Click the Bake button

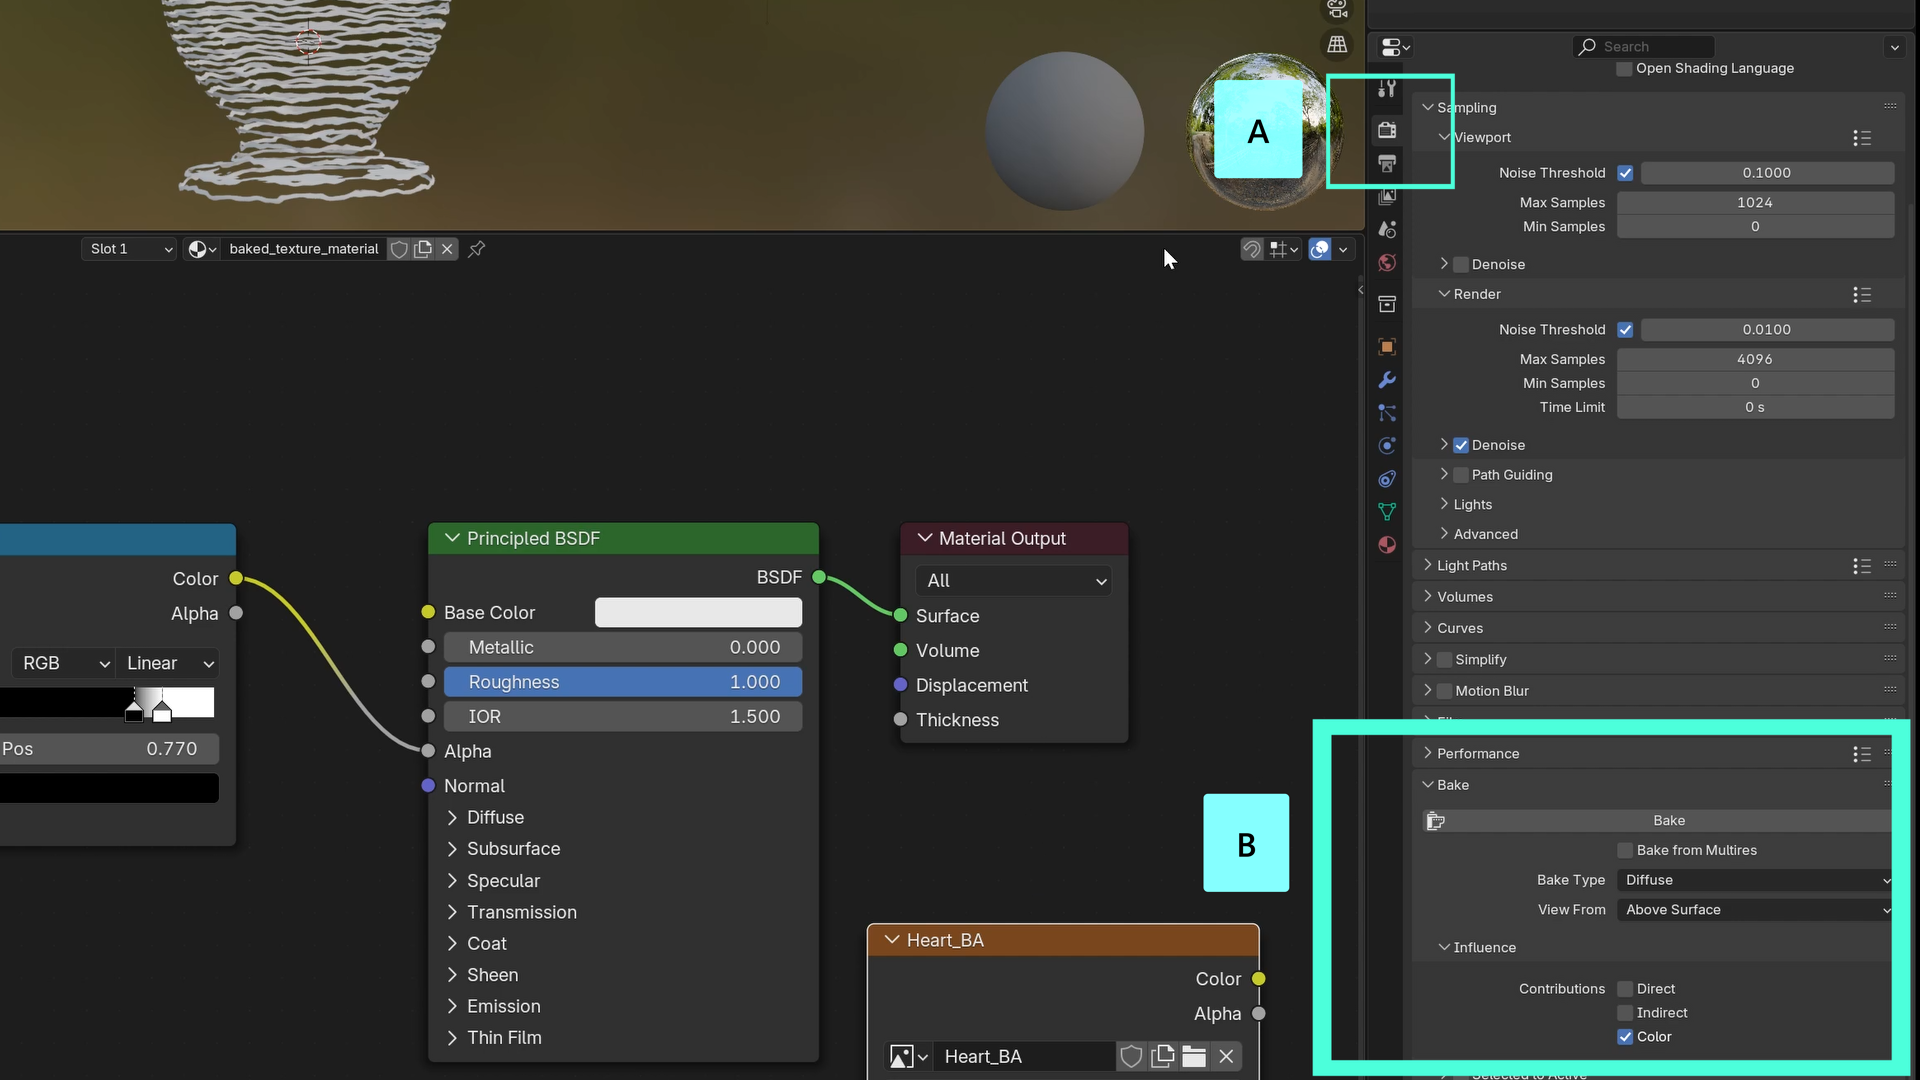[1668, 821]
